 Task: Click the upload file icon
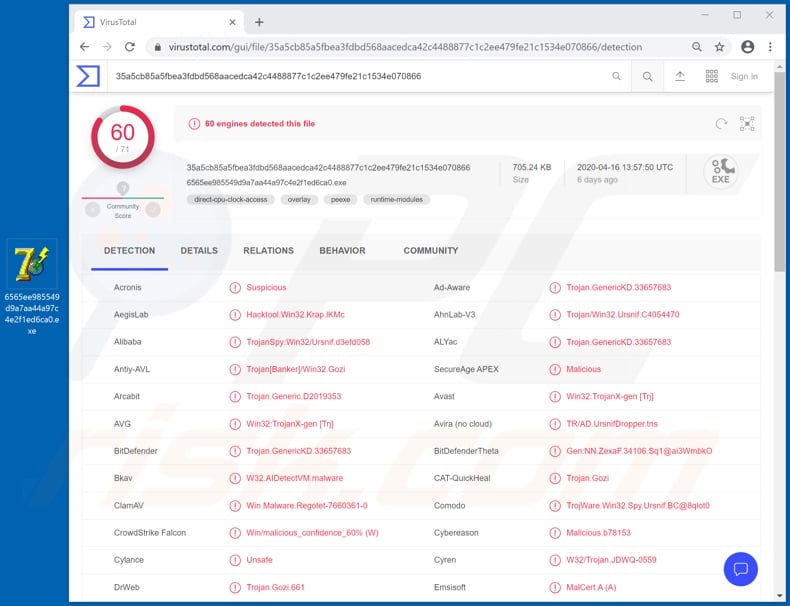680,76
